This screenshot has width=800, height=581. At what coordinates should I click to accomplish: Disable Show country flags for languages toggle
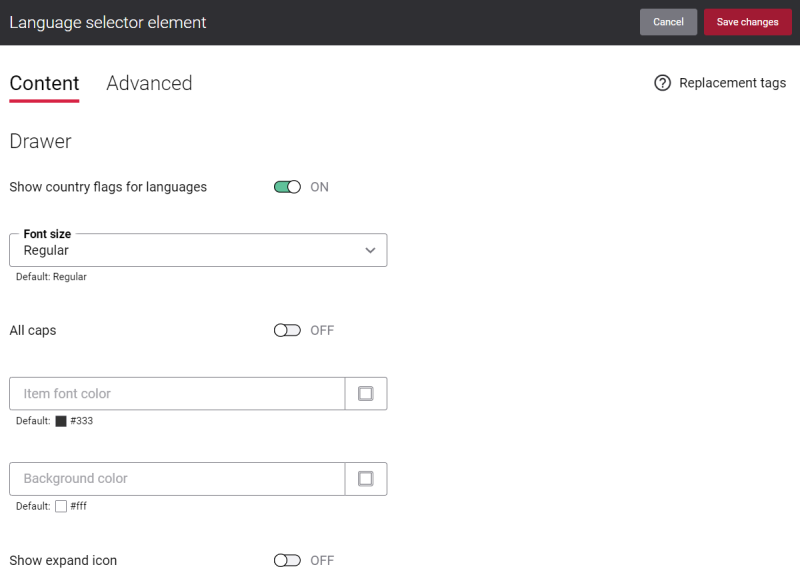point(287,187)
